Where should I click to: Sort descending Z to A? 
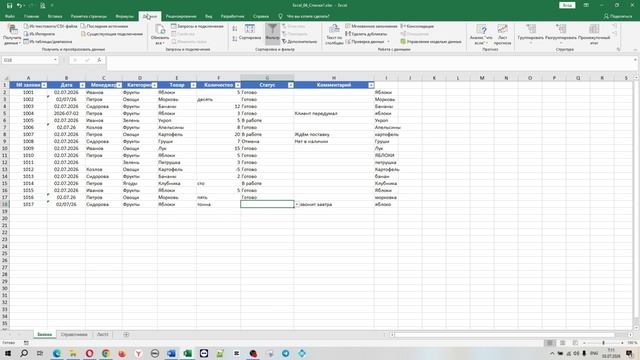point(235,39)
